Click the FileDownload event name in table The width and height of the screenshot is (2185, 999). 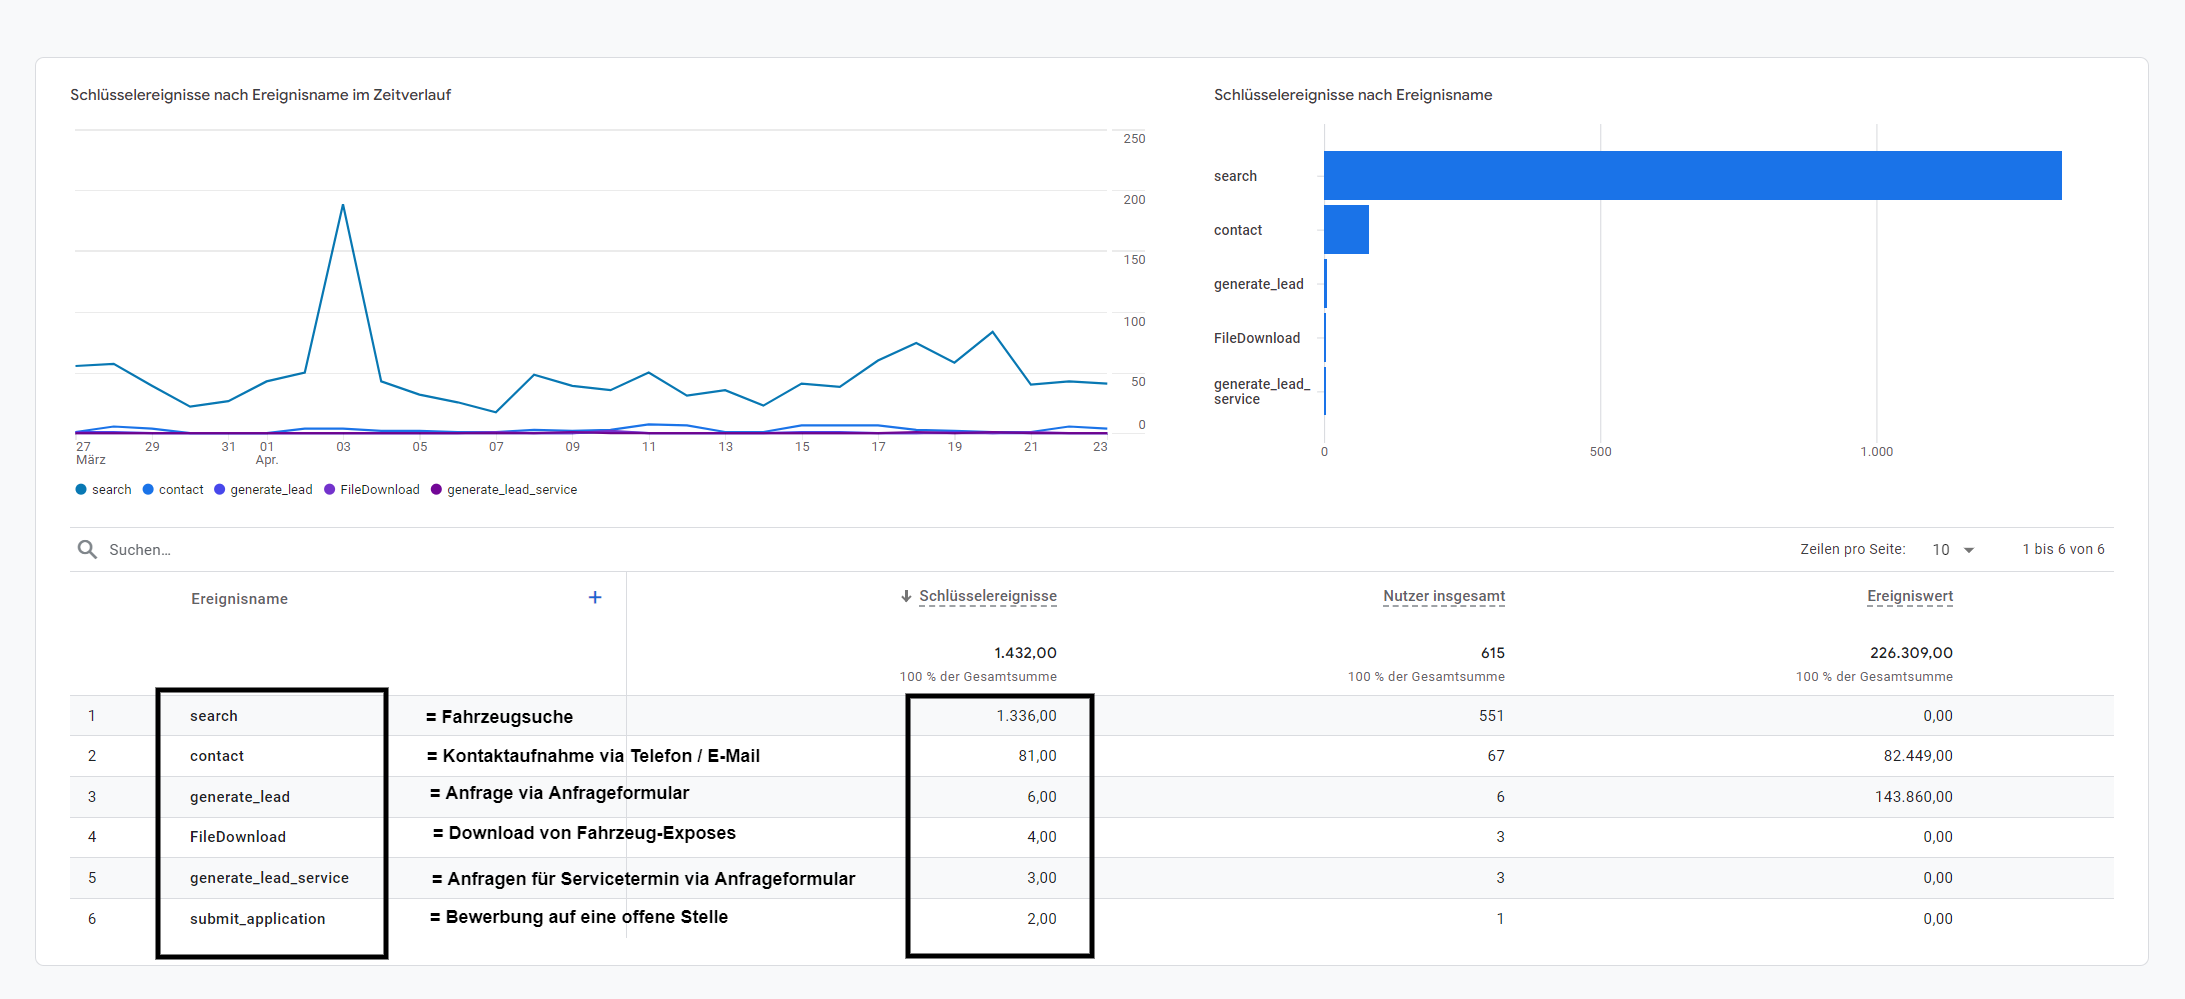[x=238, y=837]
